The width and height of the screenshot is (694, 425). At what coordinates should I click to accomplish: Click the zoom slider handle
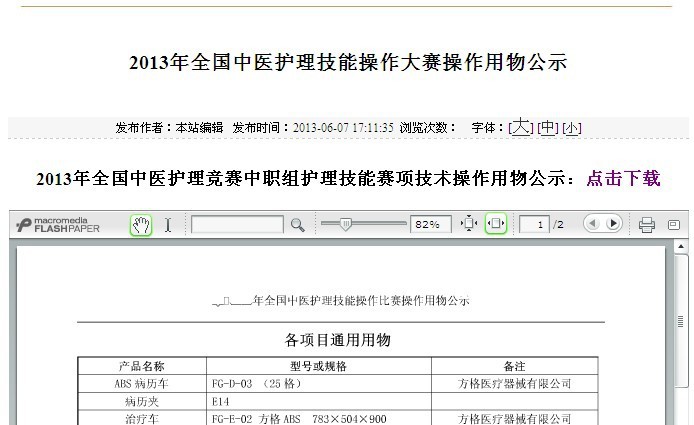pyautogui.click(x=346, y=225)
